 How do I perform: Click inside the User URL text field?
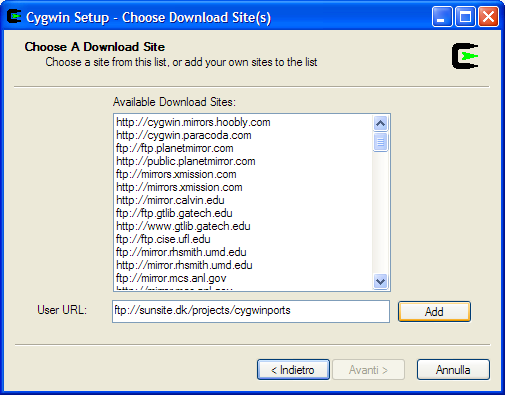(x=251, y=311)
